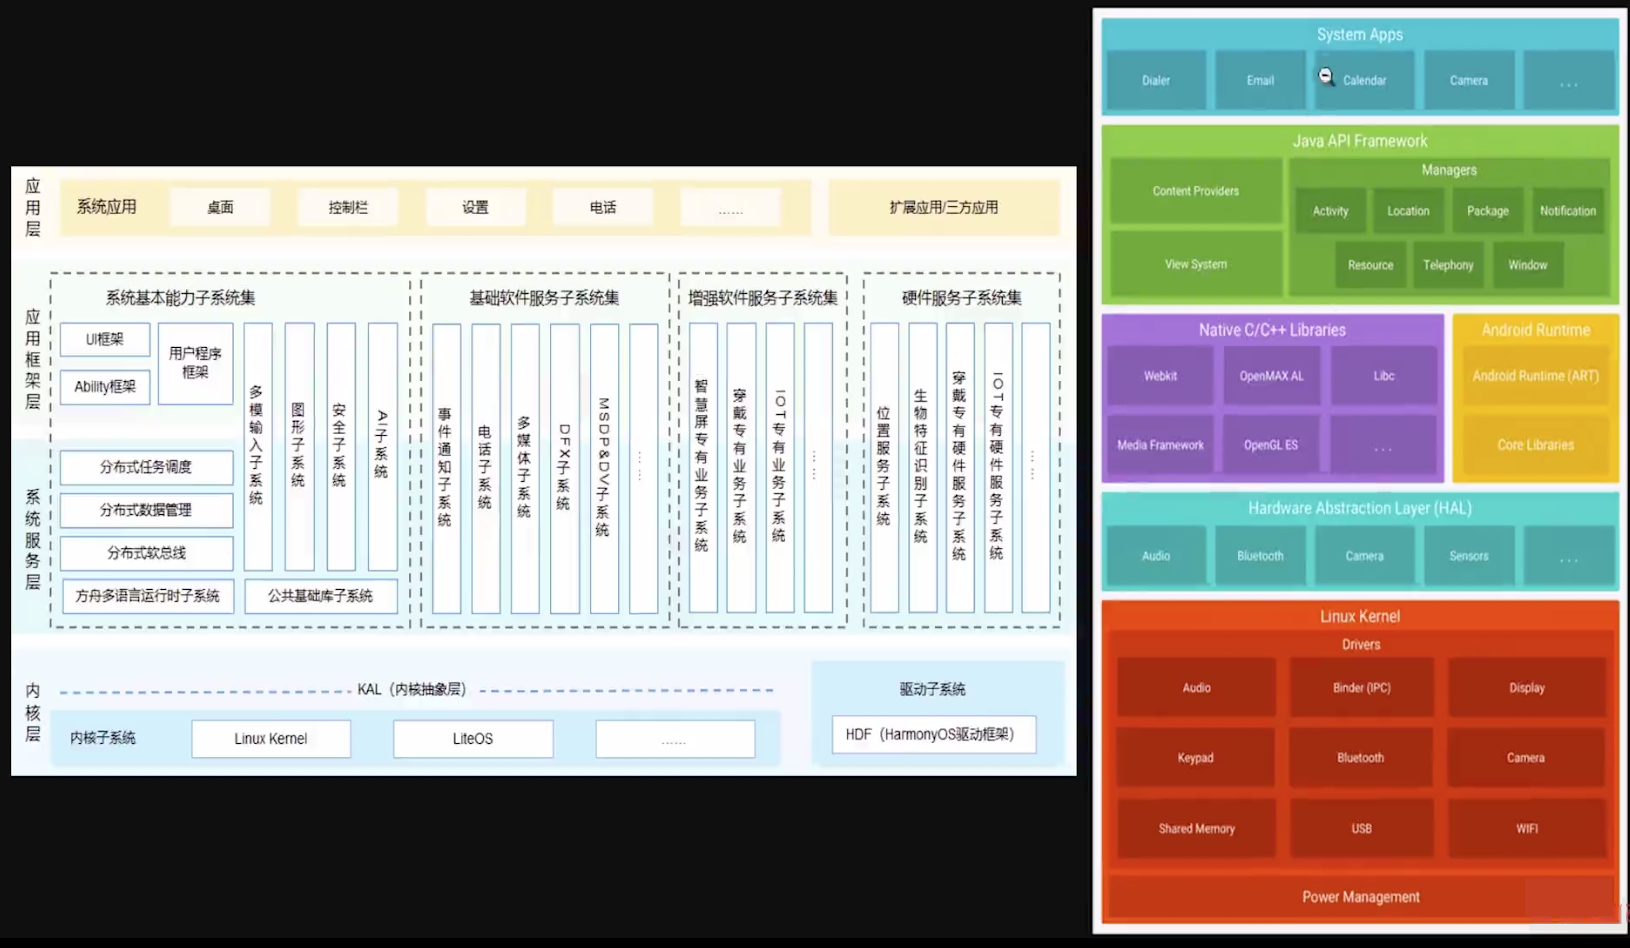The image size is (1630, 948).
Task: Select the Sensors block in the HAL layer
Action: (x=1468, y=555)
